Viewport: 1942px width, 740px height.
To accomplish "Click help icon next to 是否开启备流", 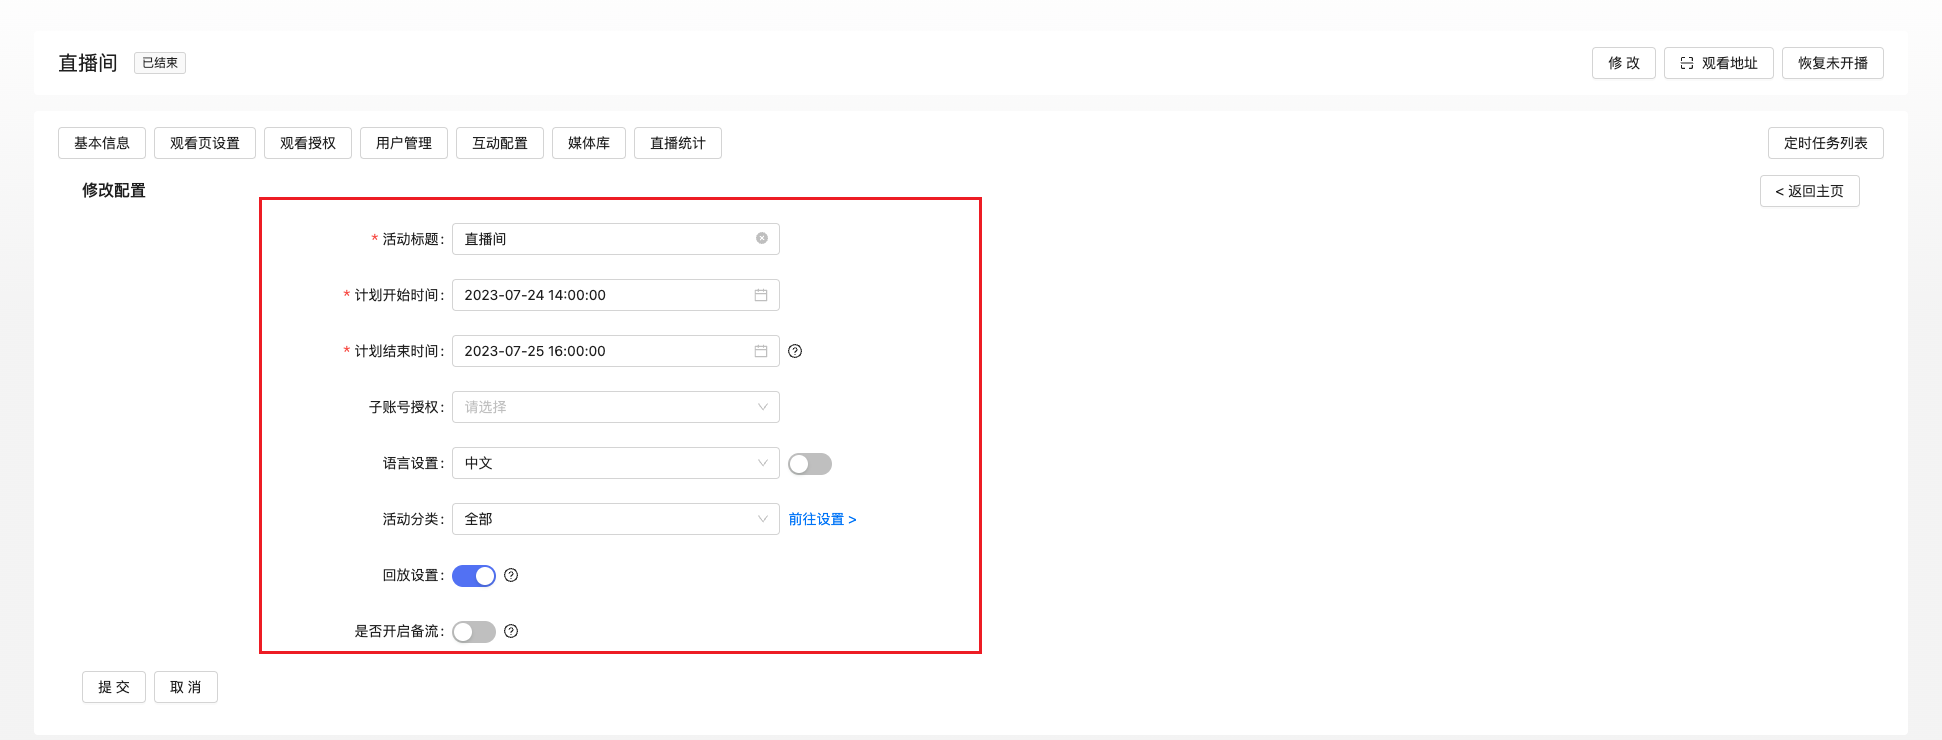I will click(x=511, y=631).
